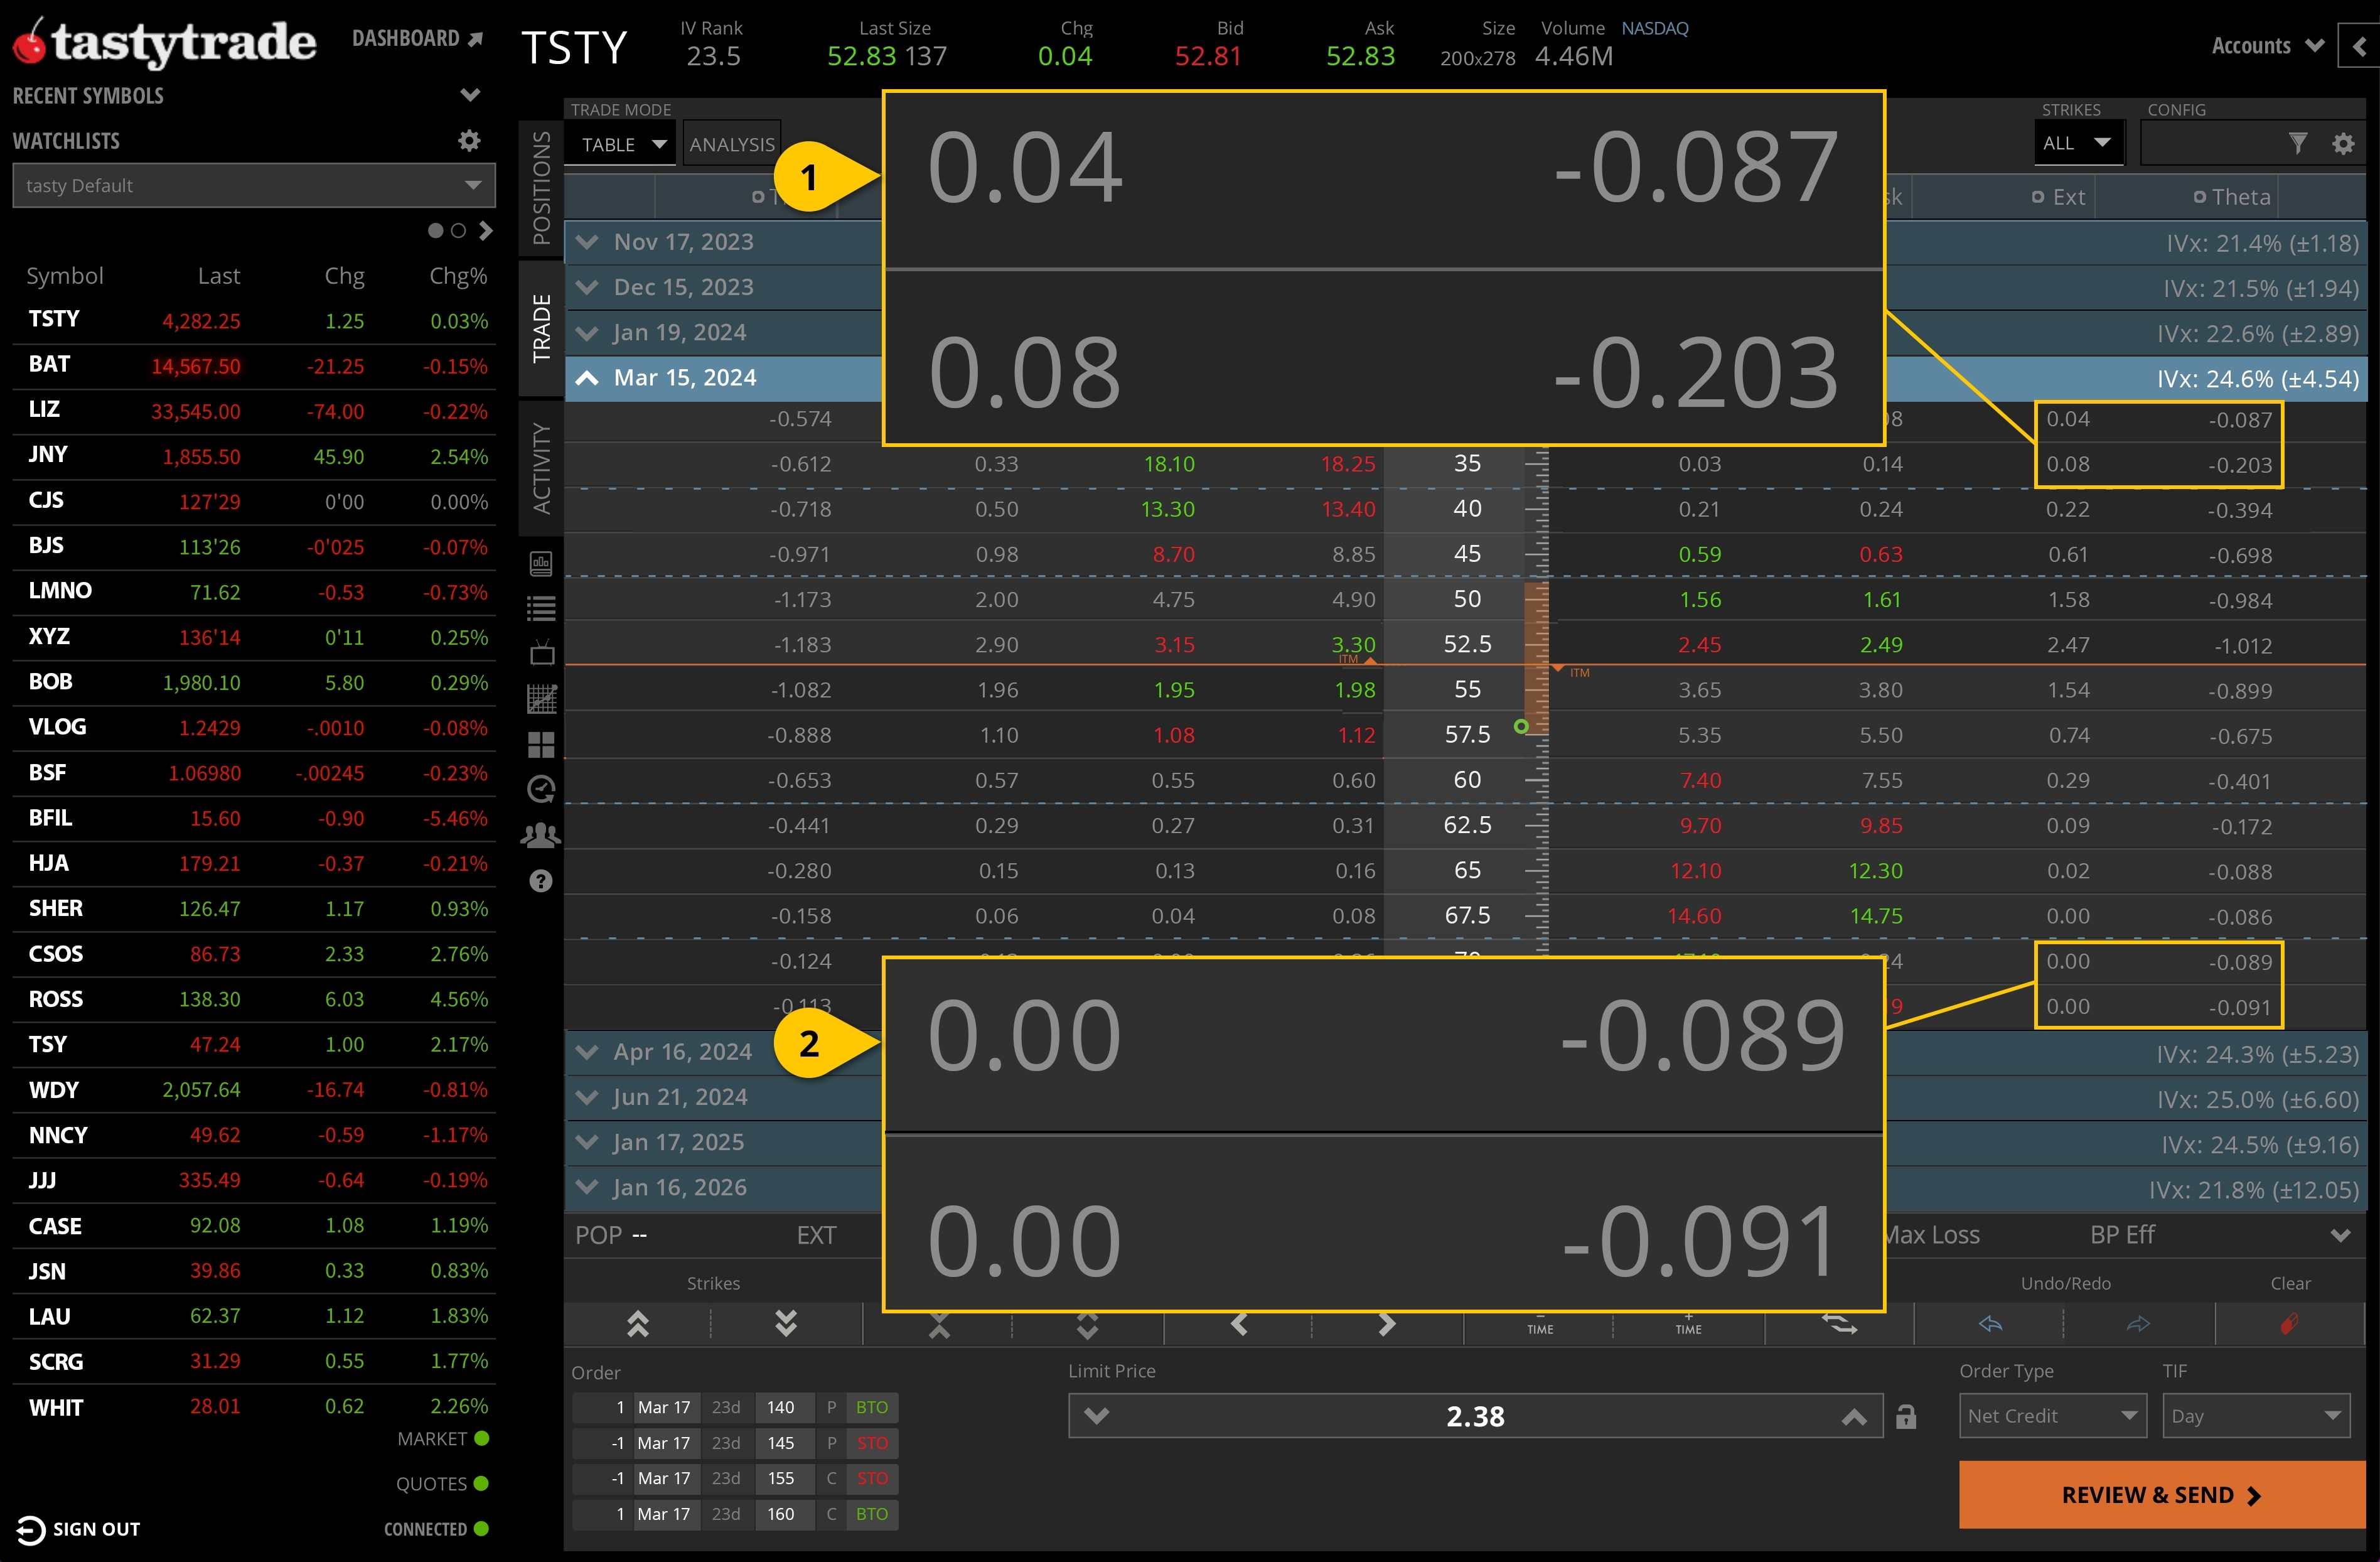
Task: Open the history clock icon in sidebar
Action: [541, 789]
